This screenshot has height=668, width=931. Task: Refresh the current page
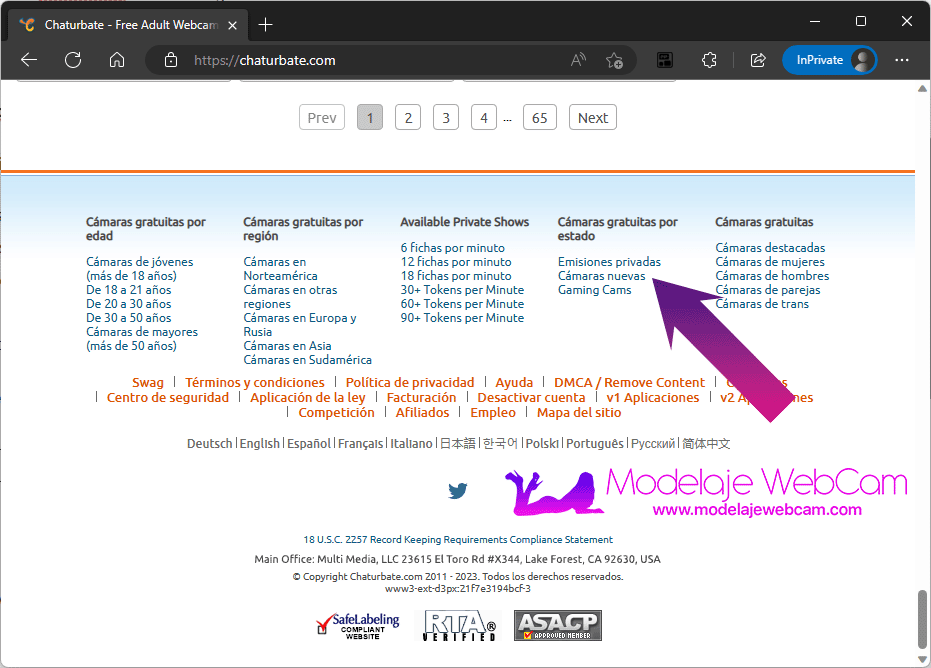pyautogui.click(x=73, y=60)
